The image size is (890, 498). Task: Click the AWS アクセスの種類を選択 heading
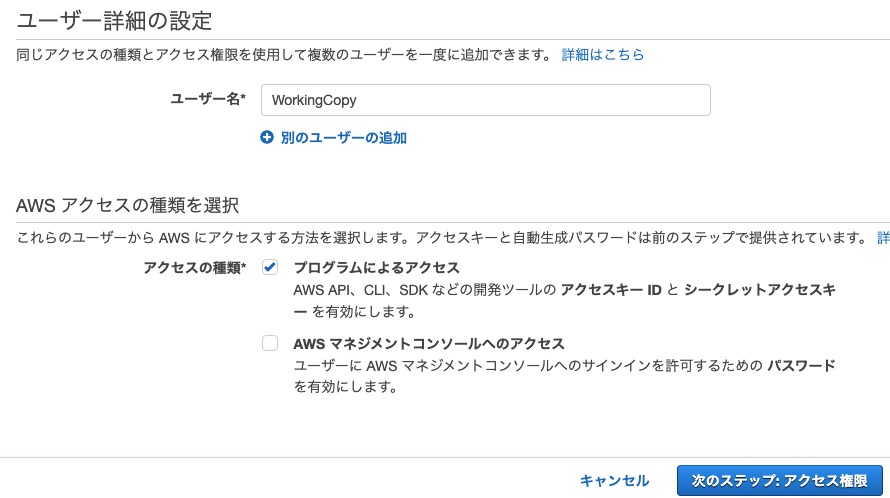(x=127, y=205)
